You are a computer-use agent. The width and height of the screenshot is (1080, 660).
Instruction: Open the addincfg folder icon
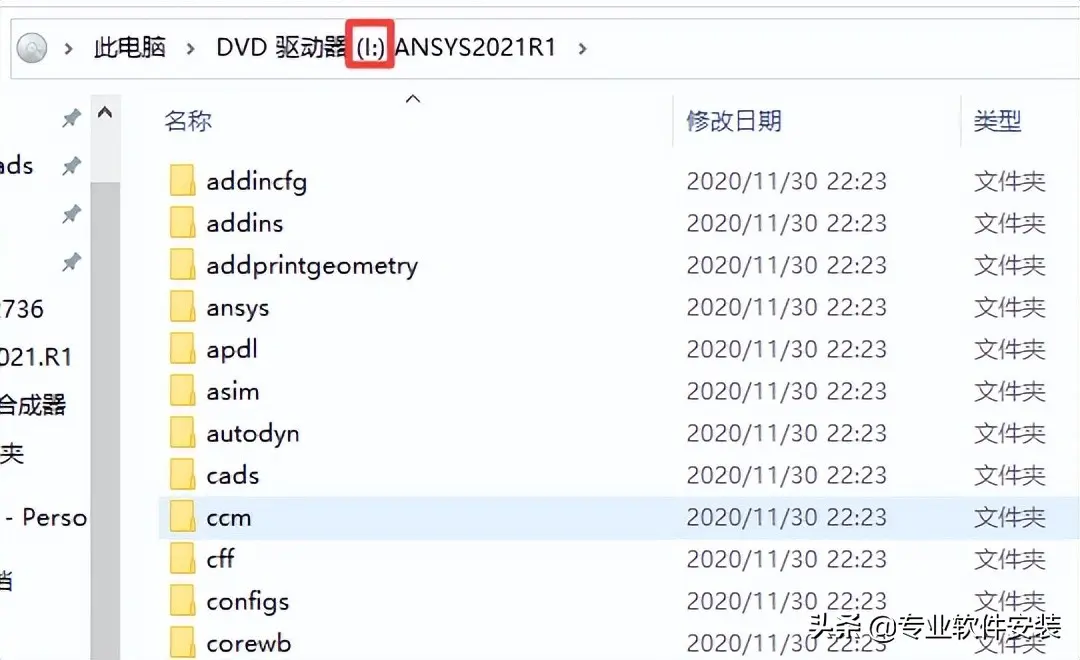(183, 181)
